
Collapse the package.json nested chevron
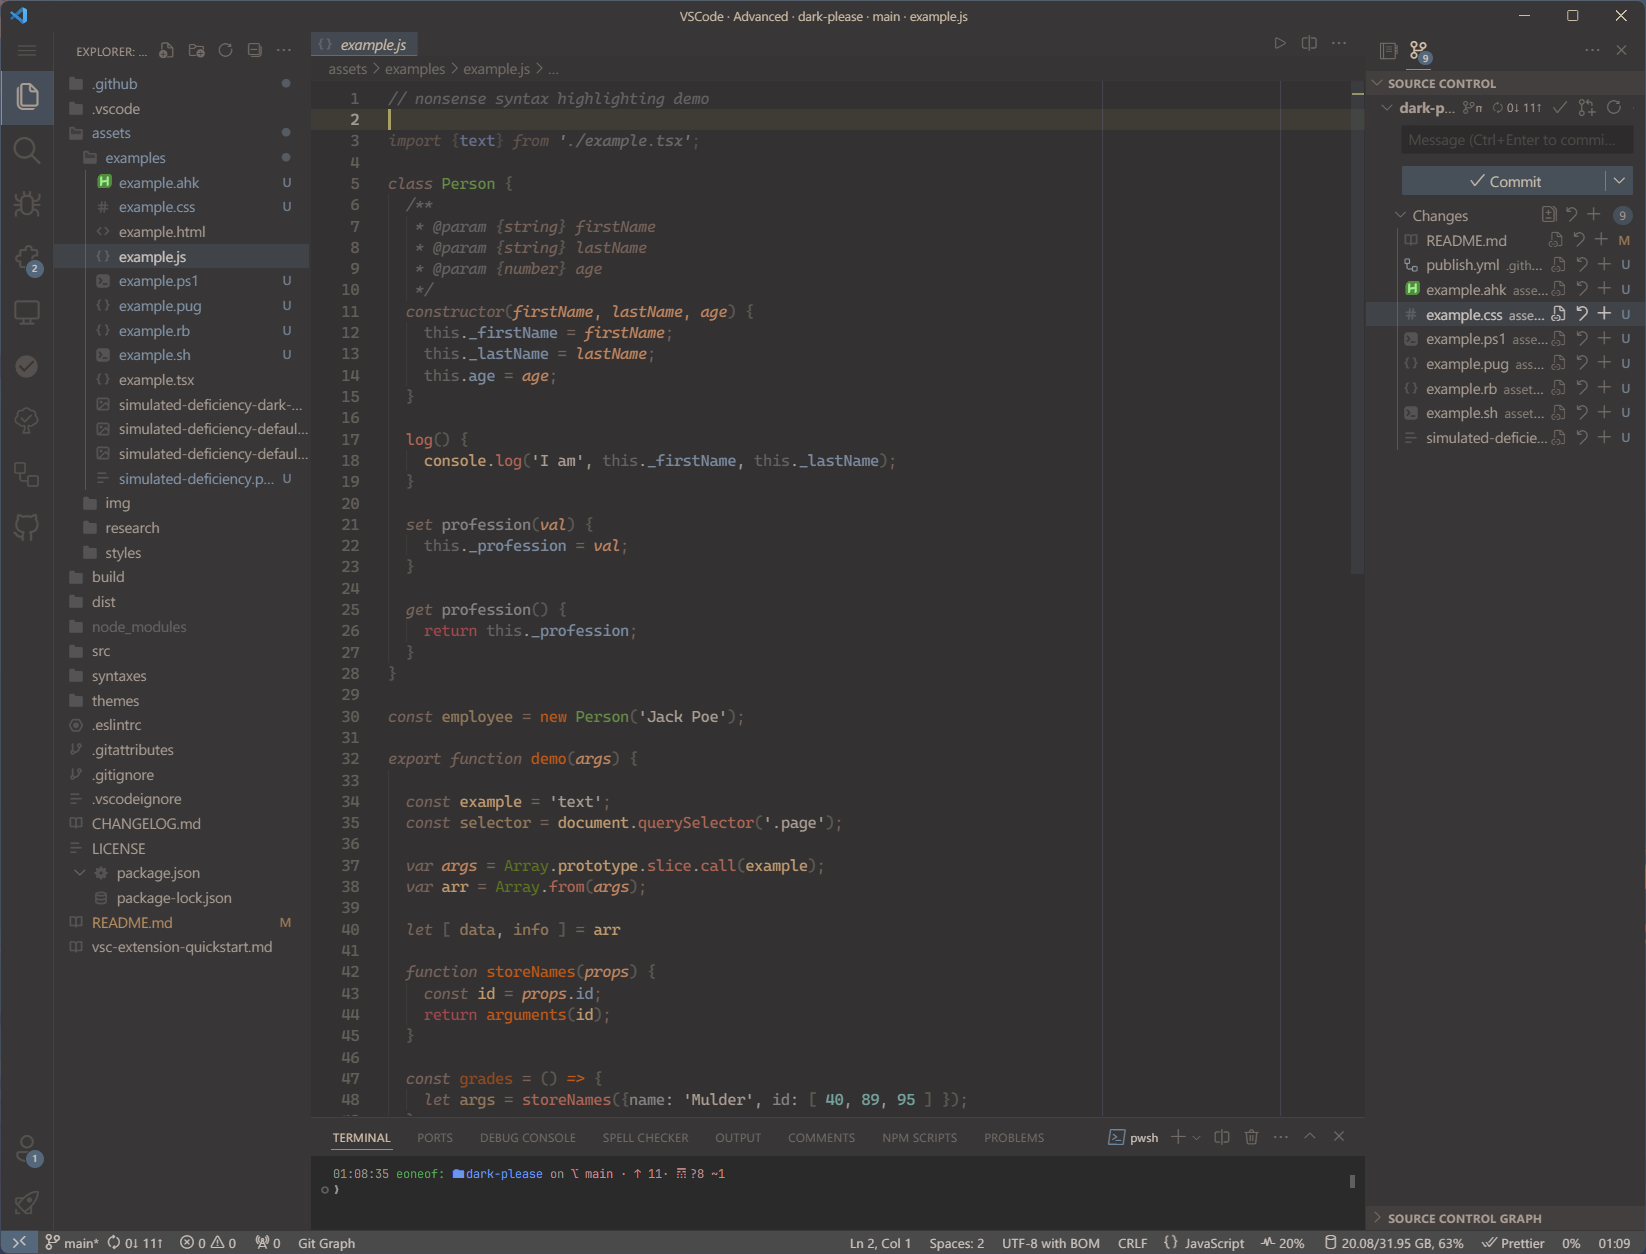click(80, 873)
